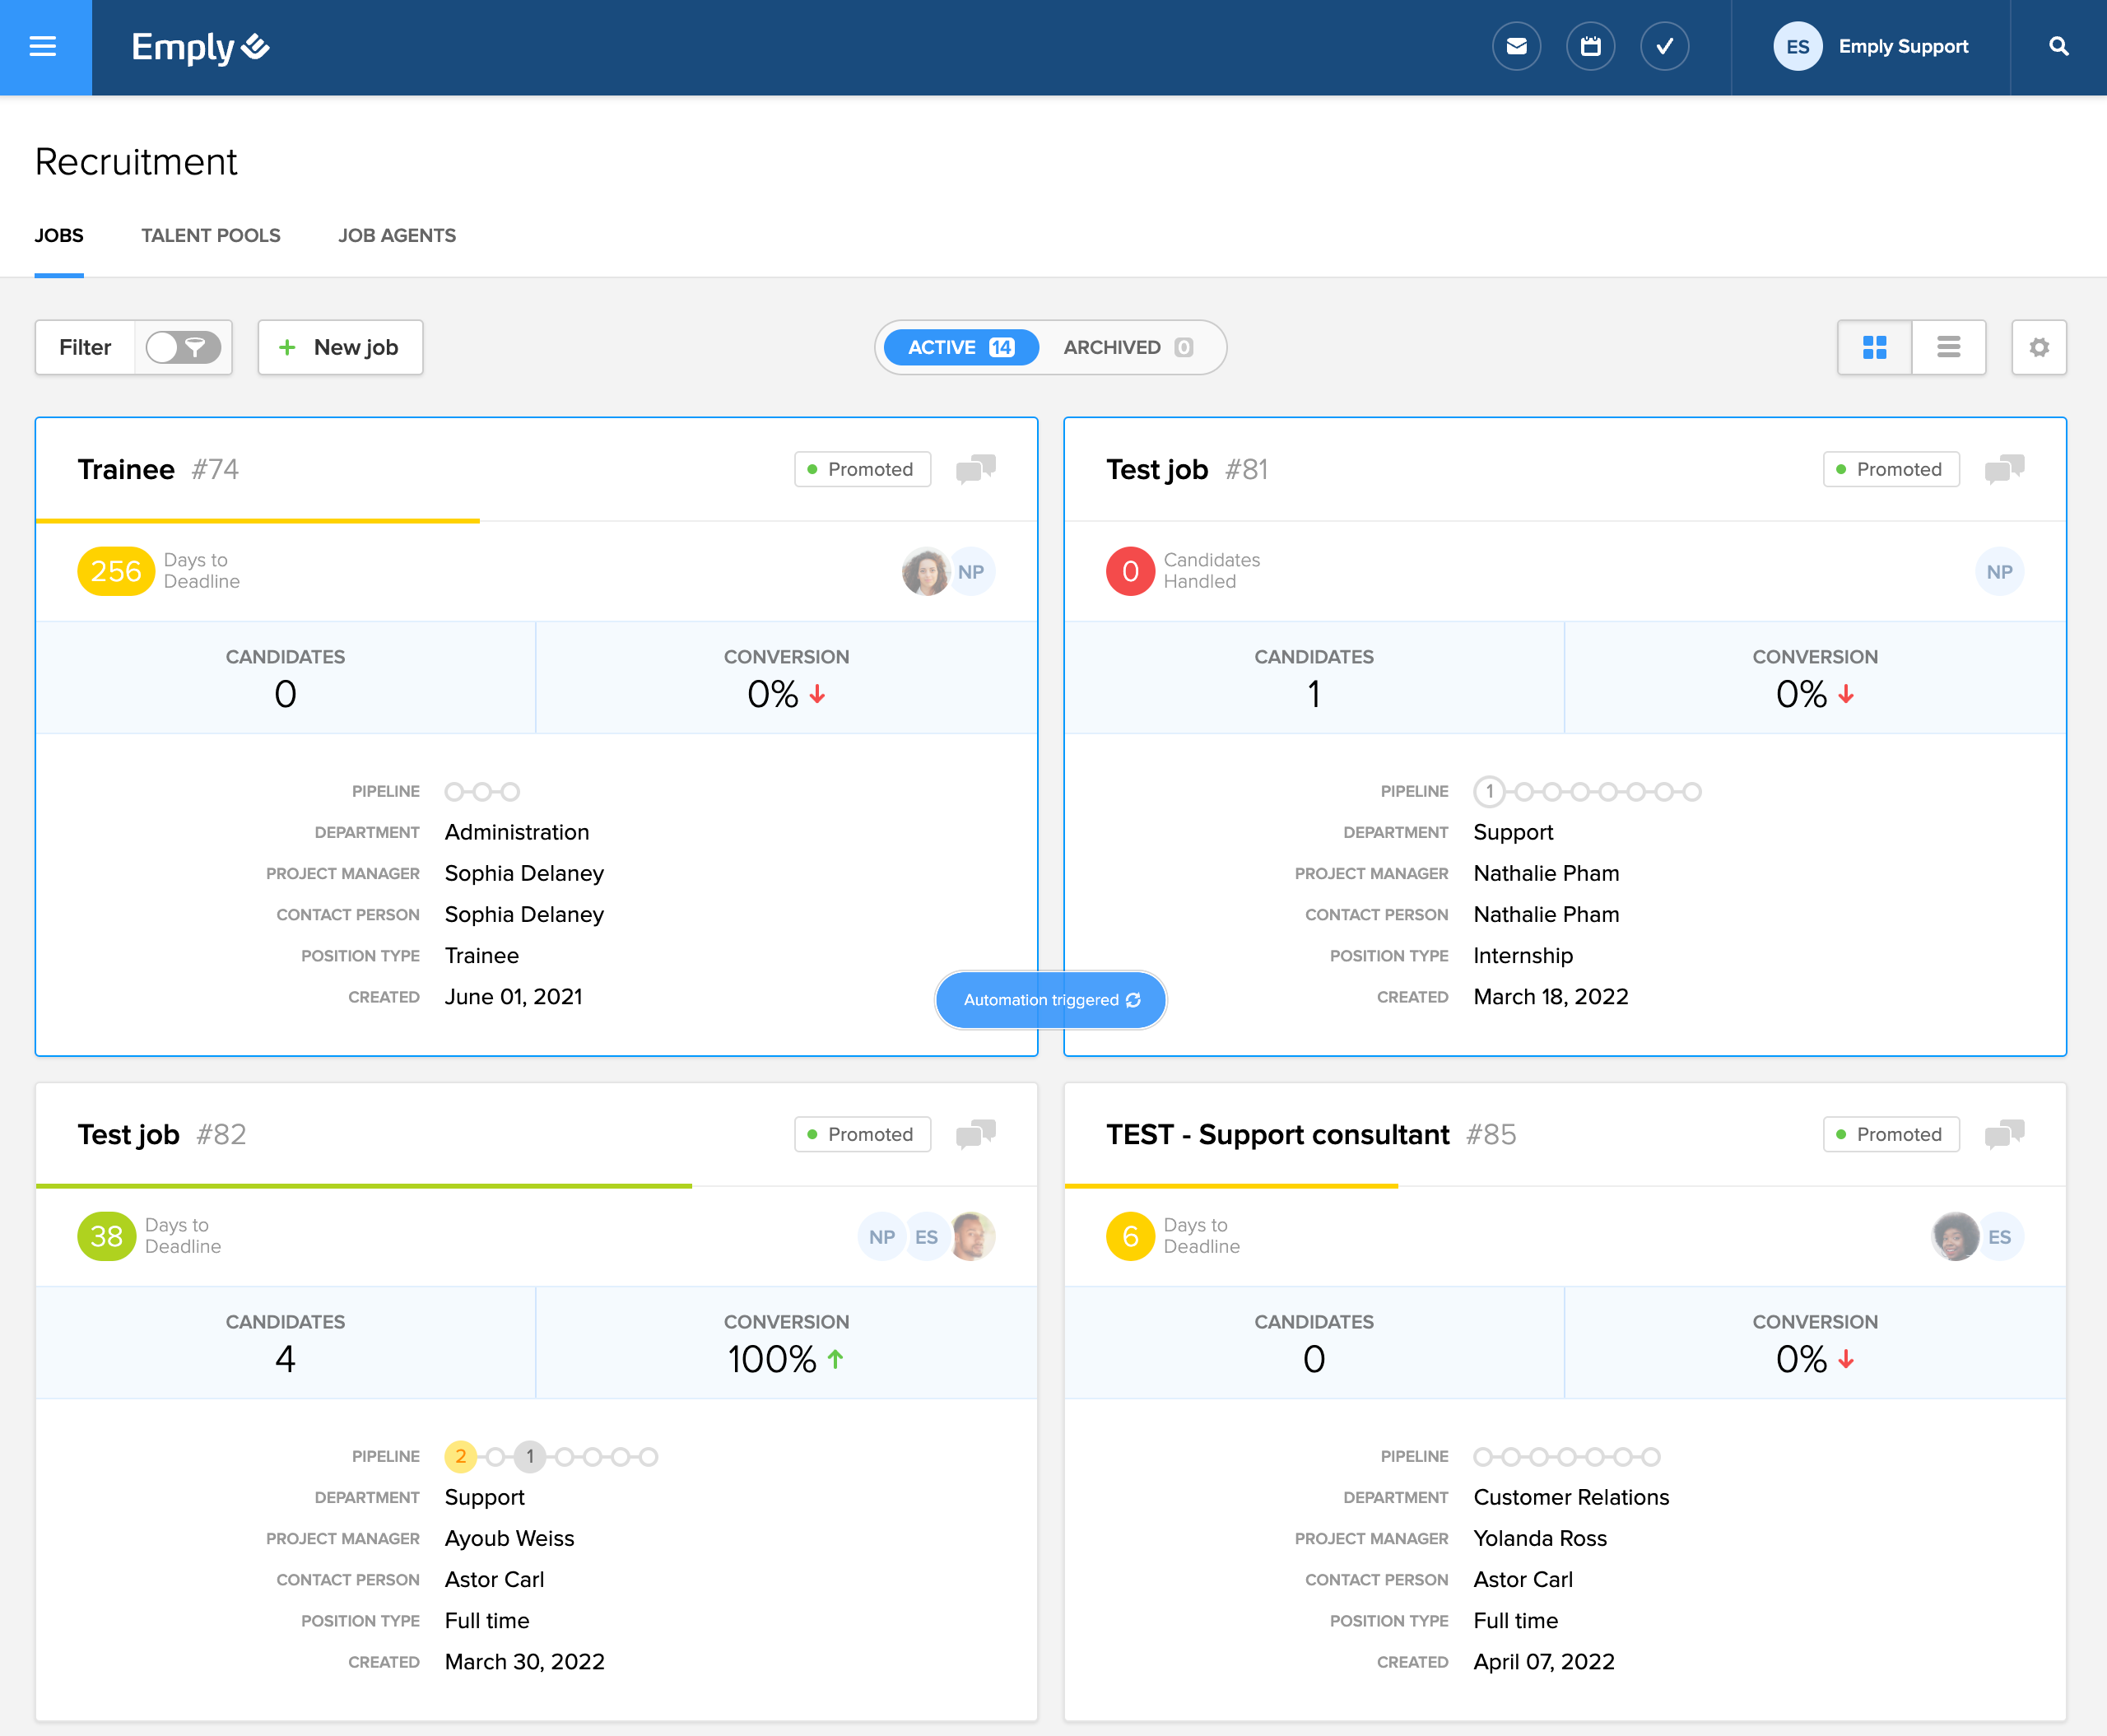Switch to grid card view
The width and height of the screenshot is (2107, 1736).
1874,347
